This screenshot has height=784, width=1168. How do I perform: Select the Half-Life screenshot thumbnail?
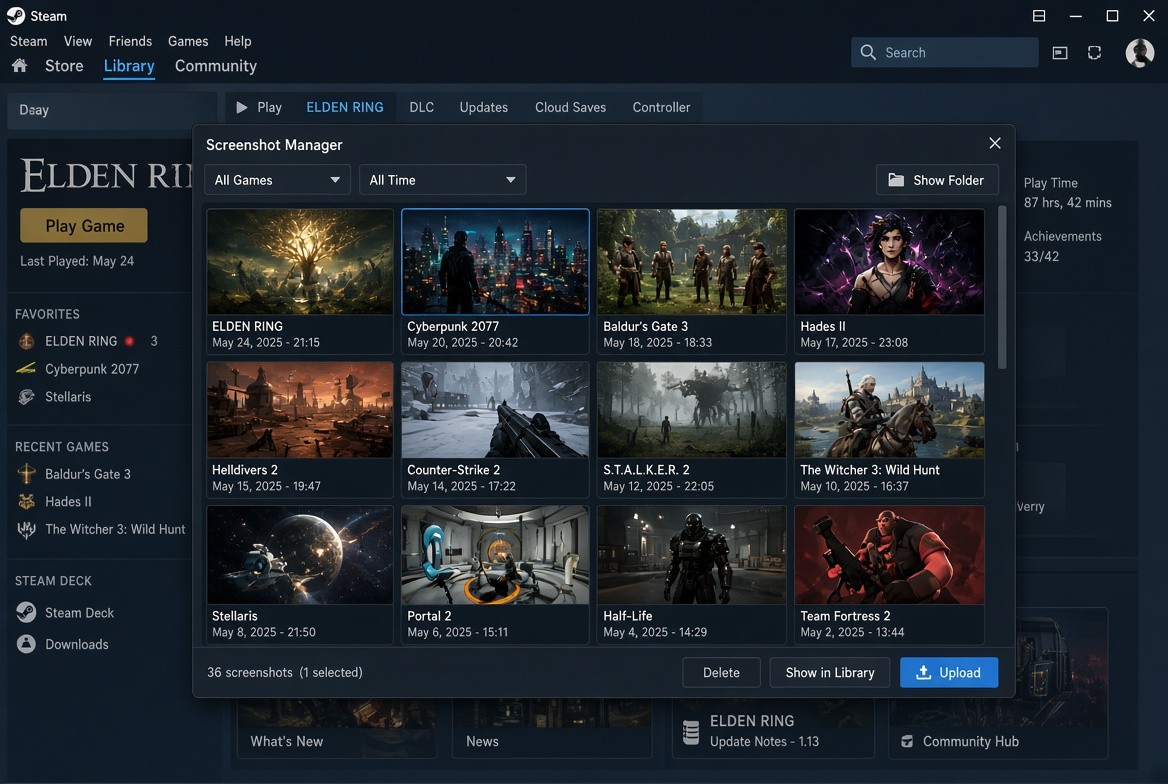pos(691,555)
